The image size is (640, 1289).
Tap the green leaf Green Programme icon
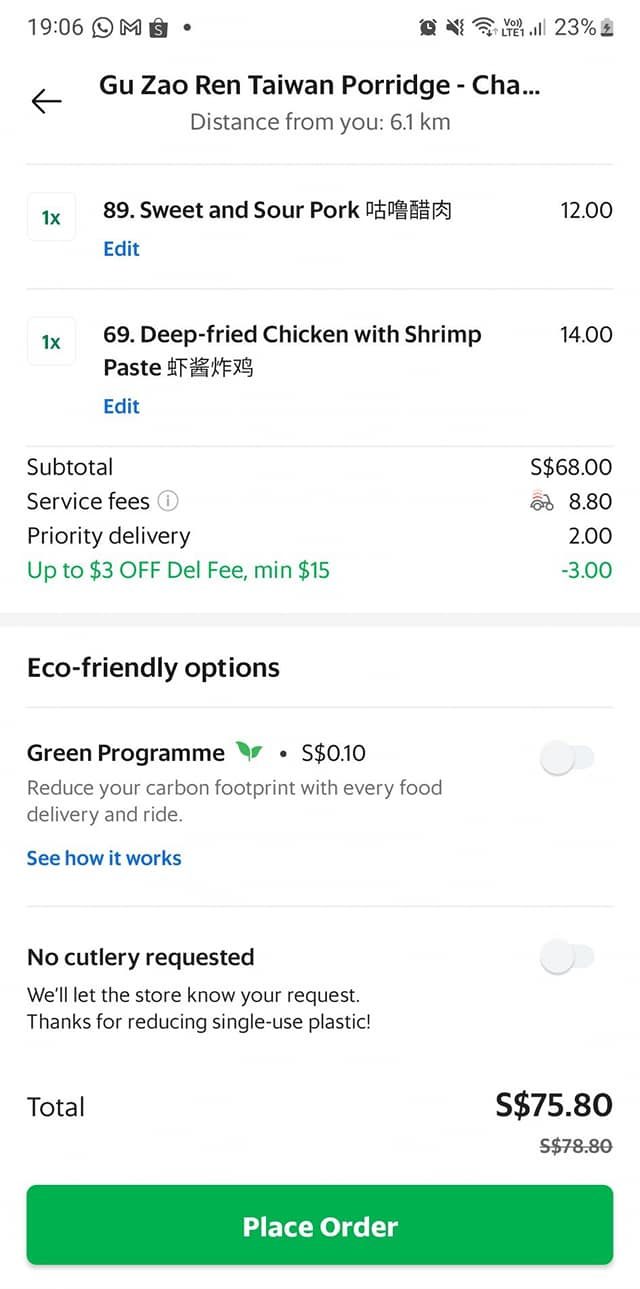click(248, 752)
